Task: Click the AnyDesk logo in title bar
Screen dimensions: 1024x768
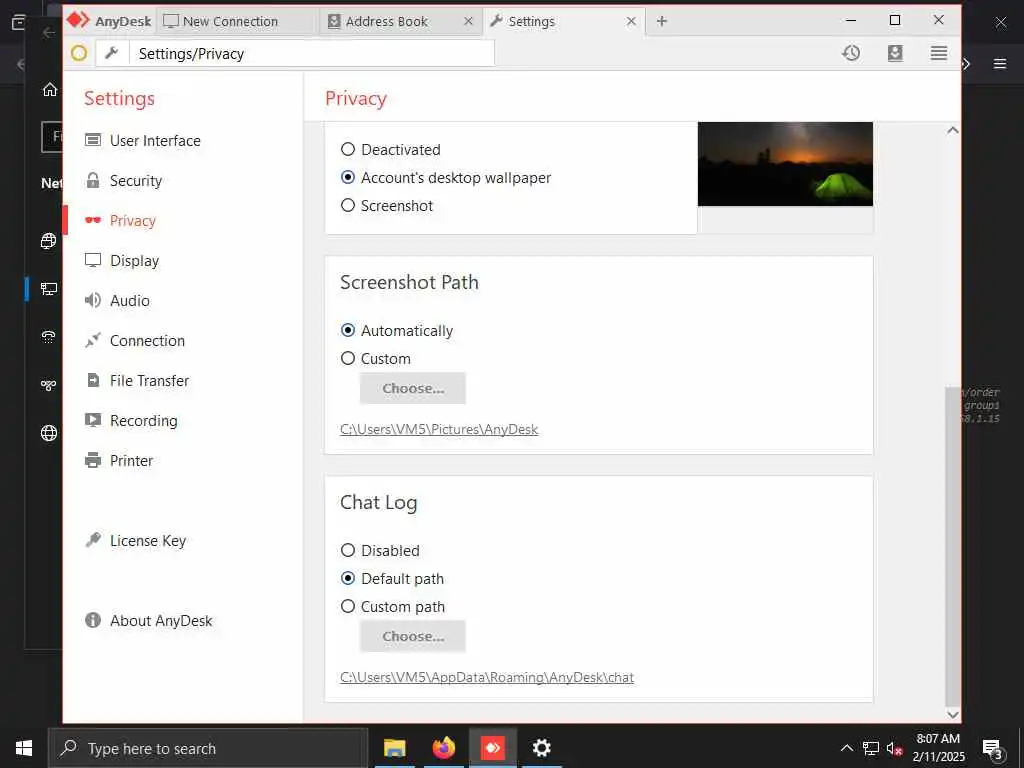Action: [78, 20]
